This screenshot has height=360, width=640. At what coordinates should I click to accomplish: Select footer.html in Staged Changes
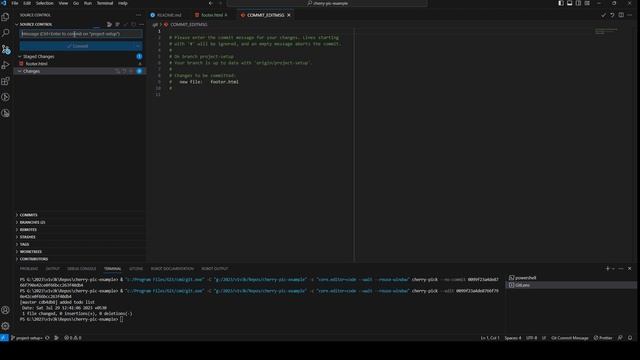(80, 64)
